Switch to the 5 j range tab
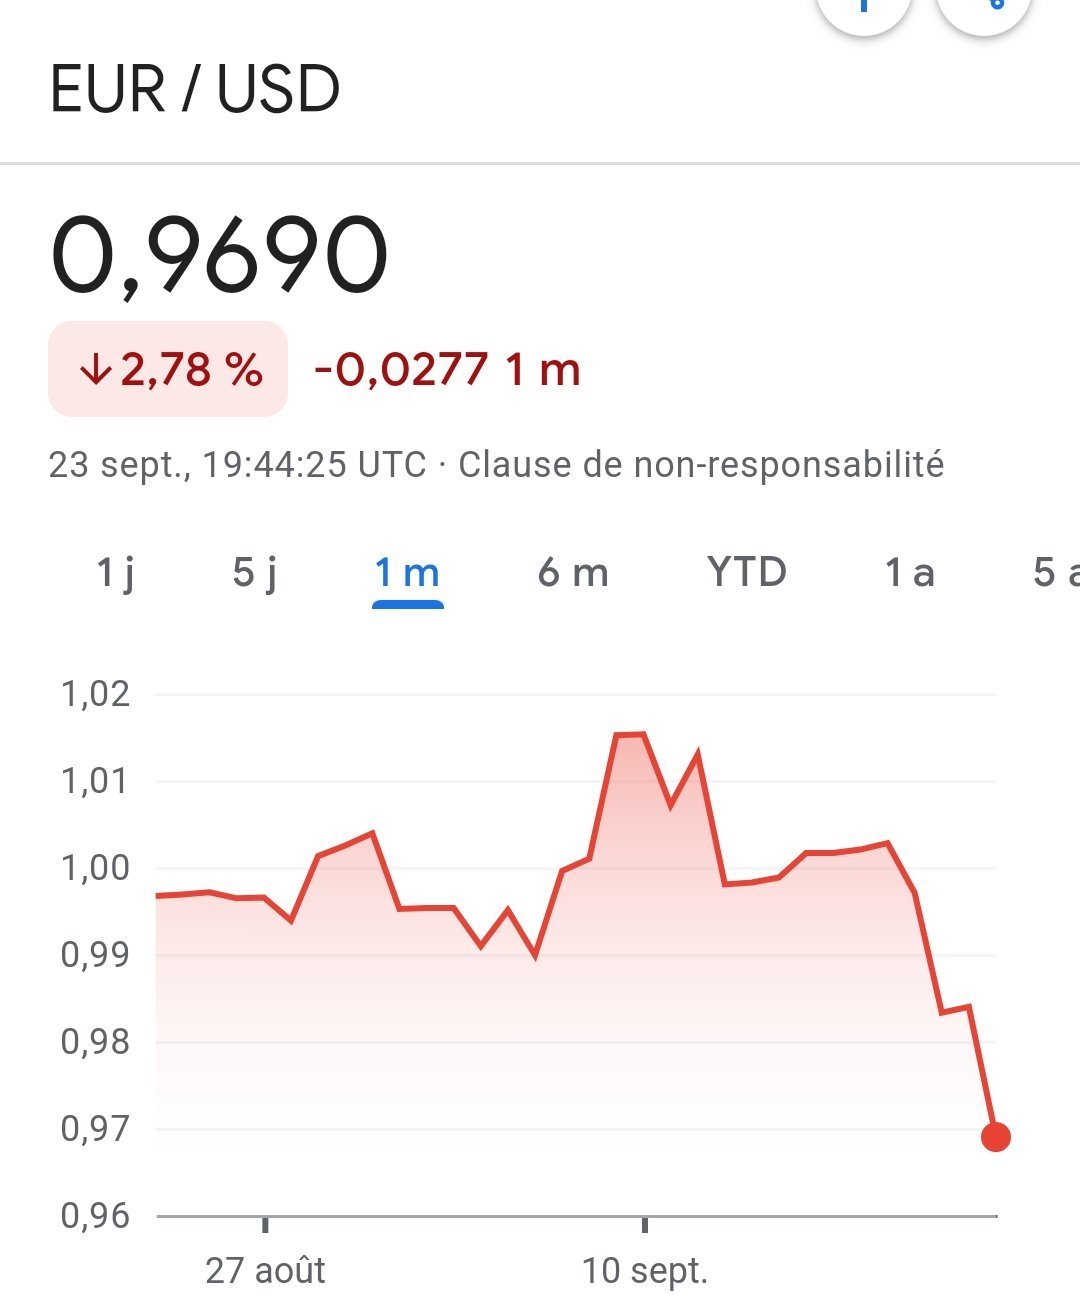Screen dimensions: 1080x1316 click(255, 573)
